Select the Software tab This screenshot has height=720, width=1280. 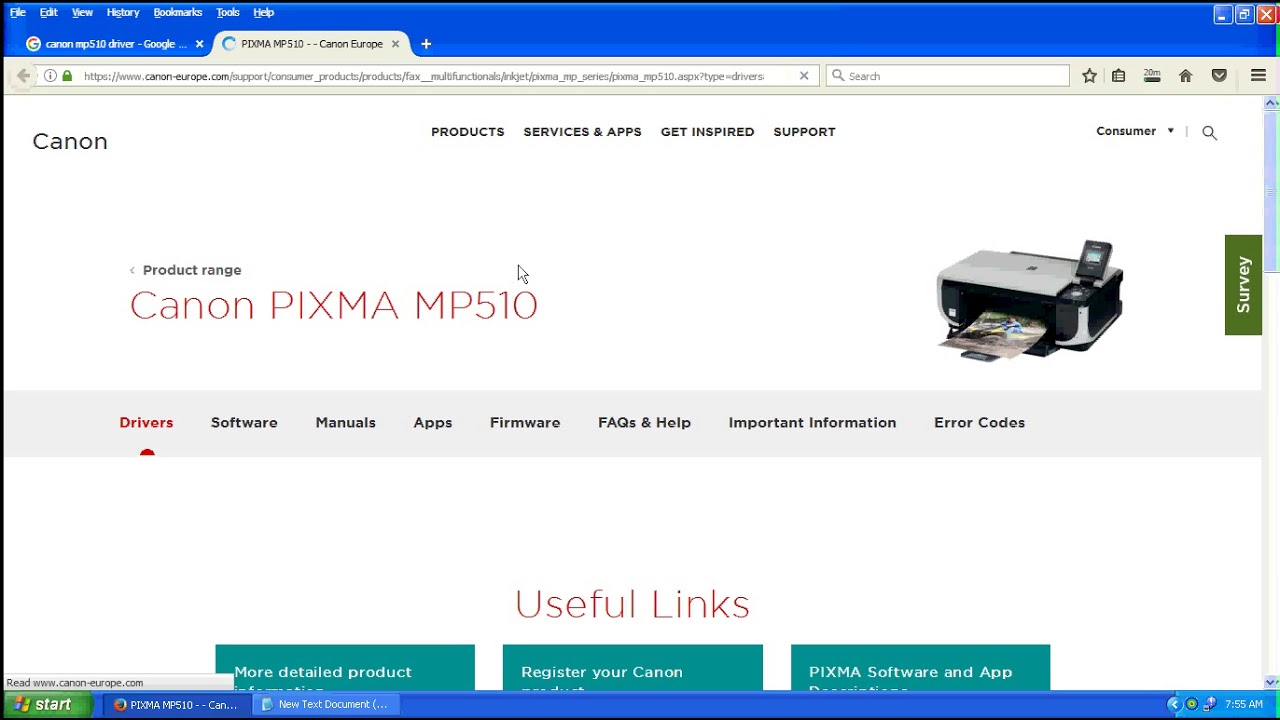pyautogui.click(x=244, y=423)
